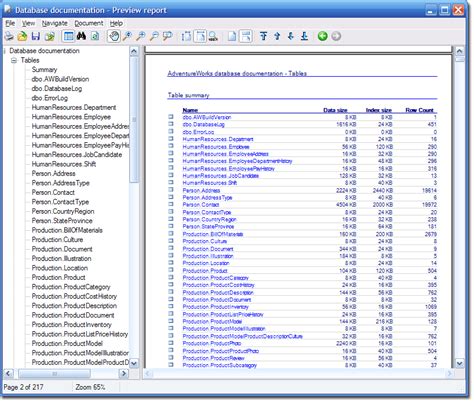Open Find with the binoculars icon
The height and width of the screenshot is (402, 474).
pyautogui.click(x=81, y=36)
